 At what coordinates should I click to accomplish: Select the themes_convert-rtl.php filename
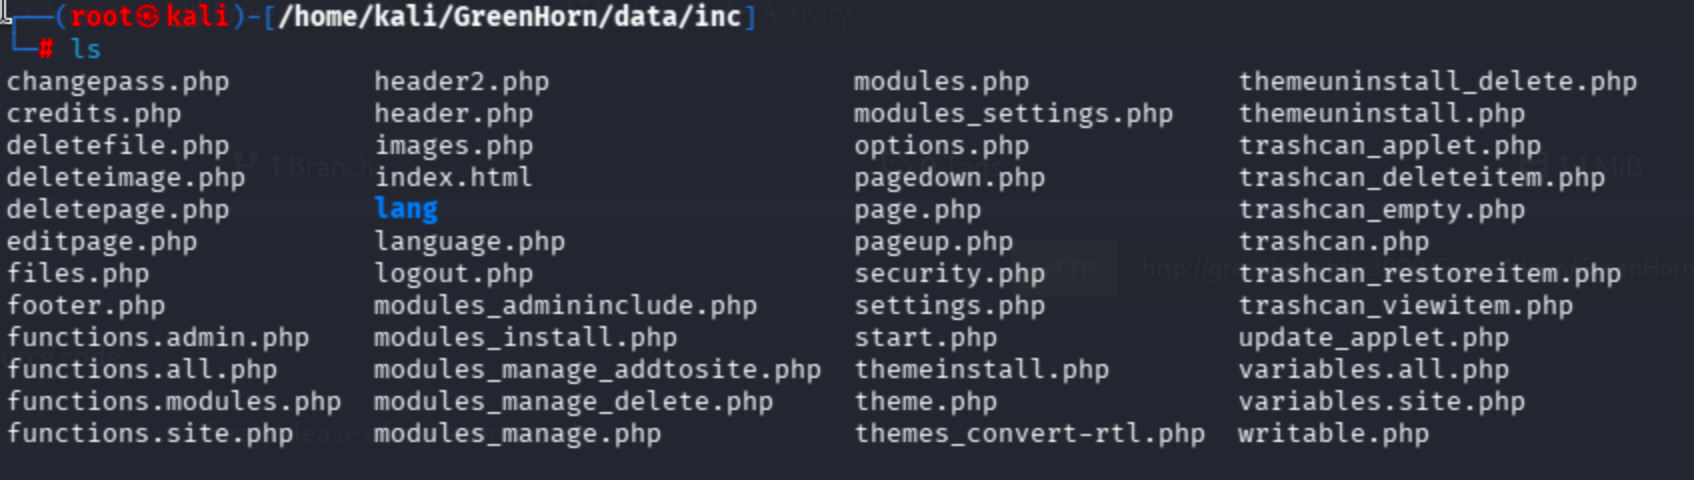click(1029, 434)
